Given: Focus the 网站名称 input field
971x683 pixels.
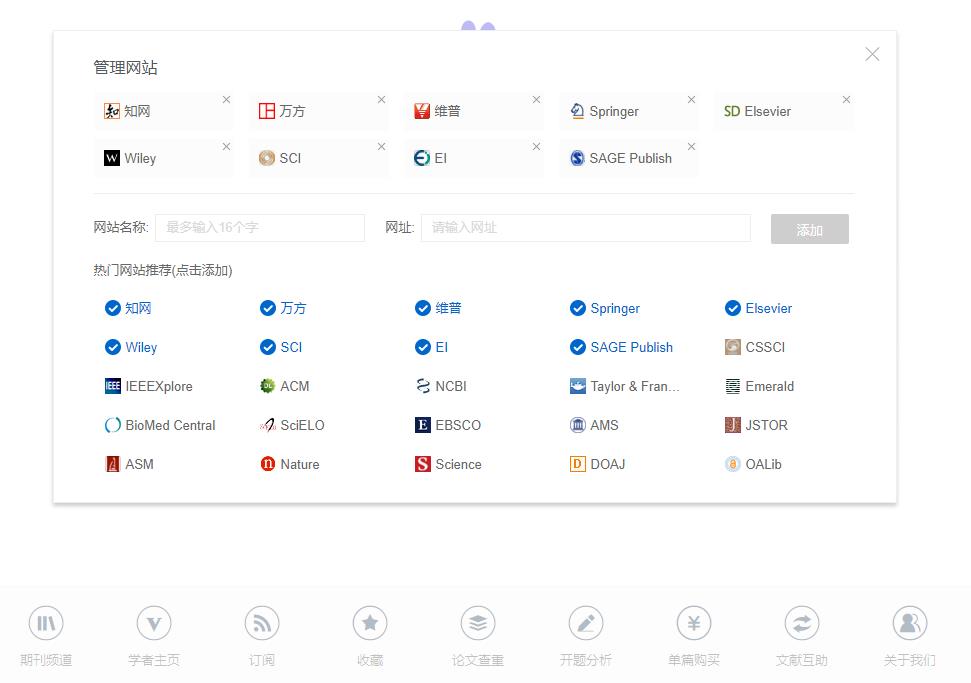Looking at the screenshot, I should click(x=260, y=228).
